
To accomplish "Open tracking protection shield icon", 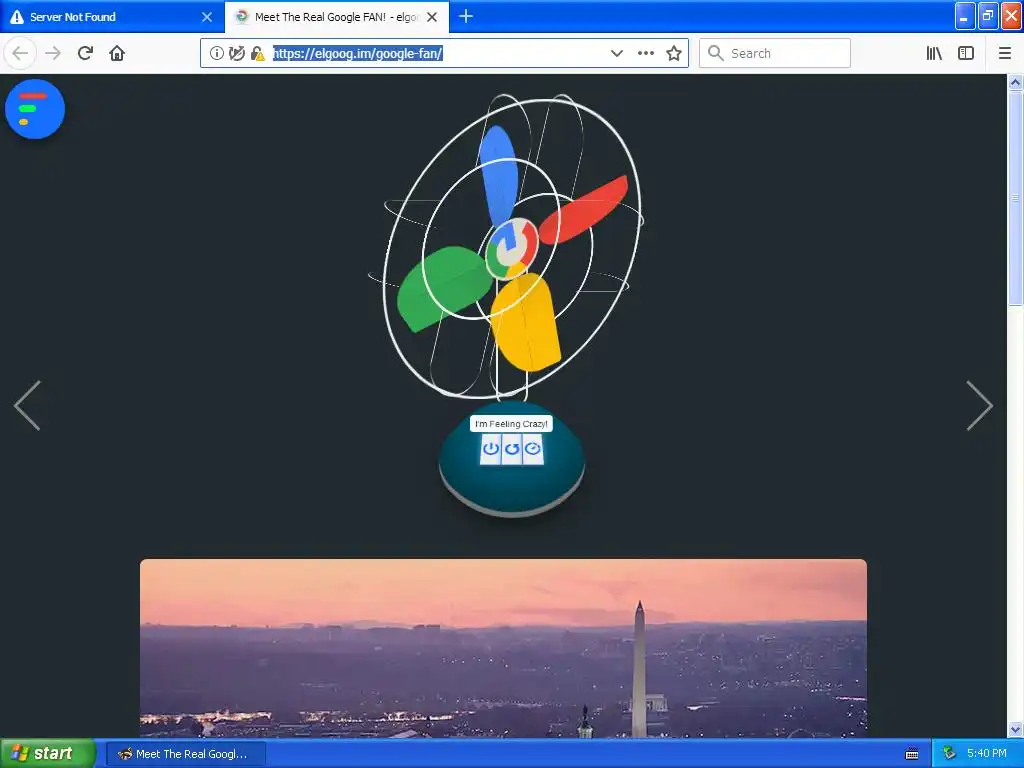I will point(237,54).
